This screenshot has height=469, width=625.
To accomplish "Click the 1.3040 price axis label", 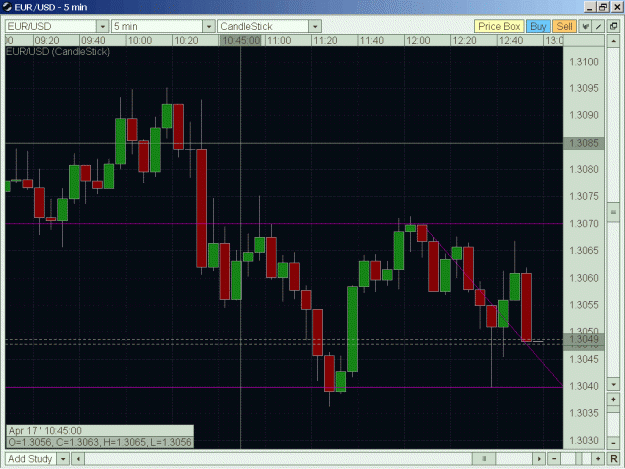I will (584, 386).
